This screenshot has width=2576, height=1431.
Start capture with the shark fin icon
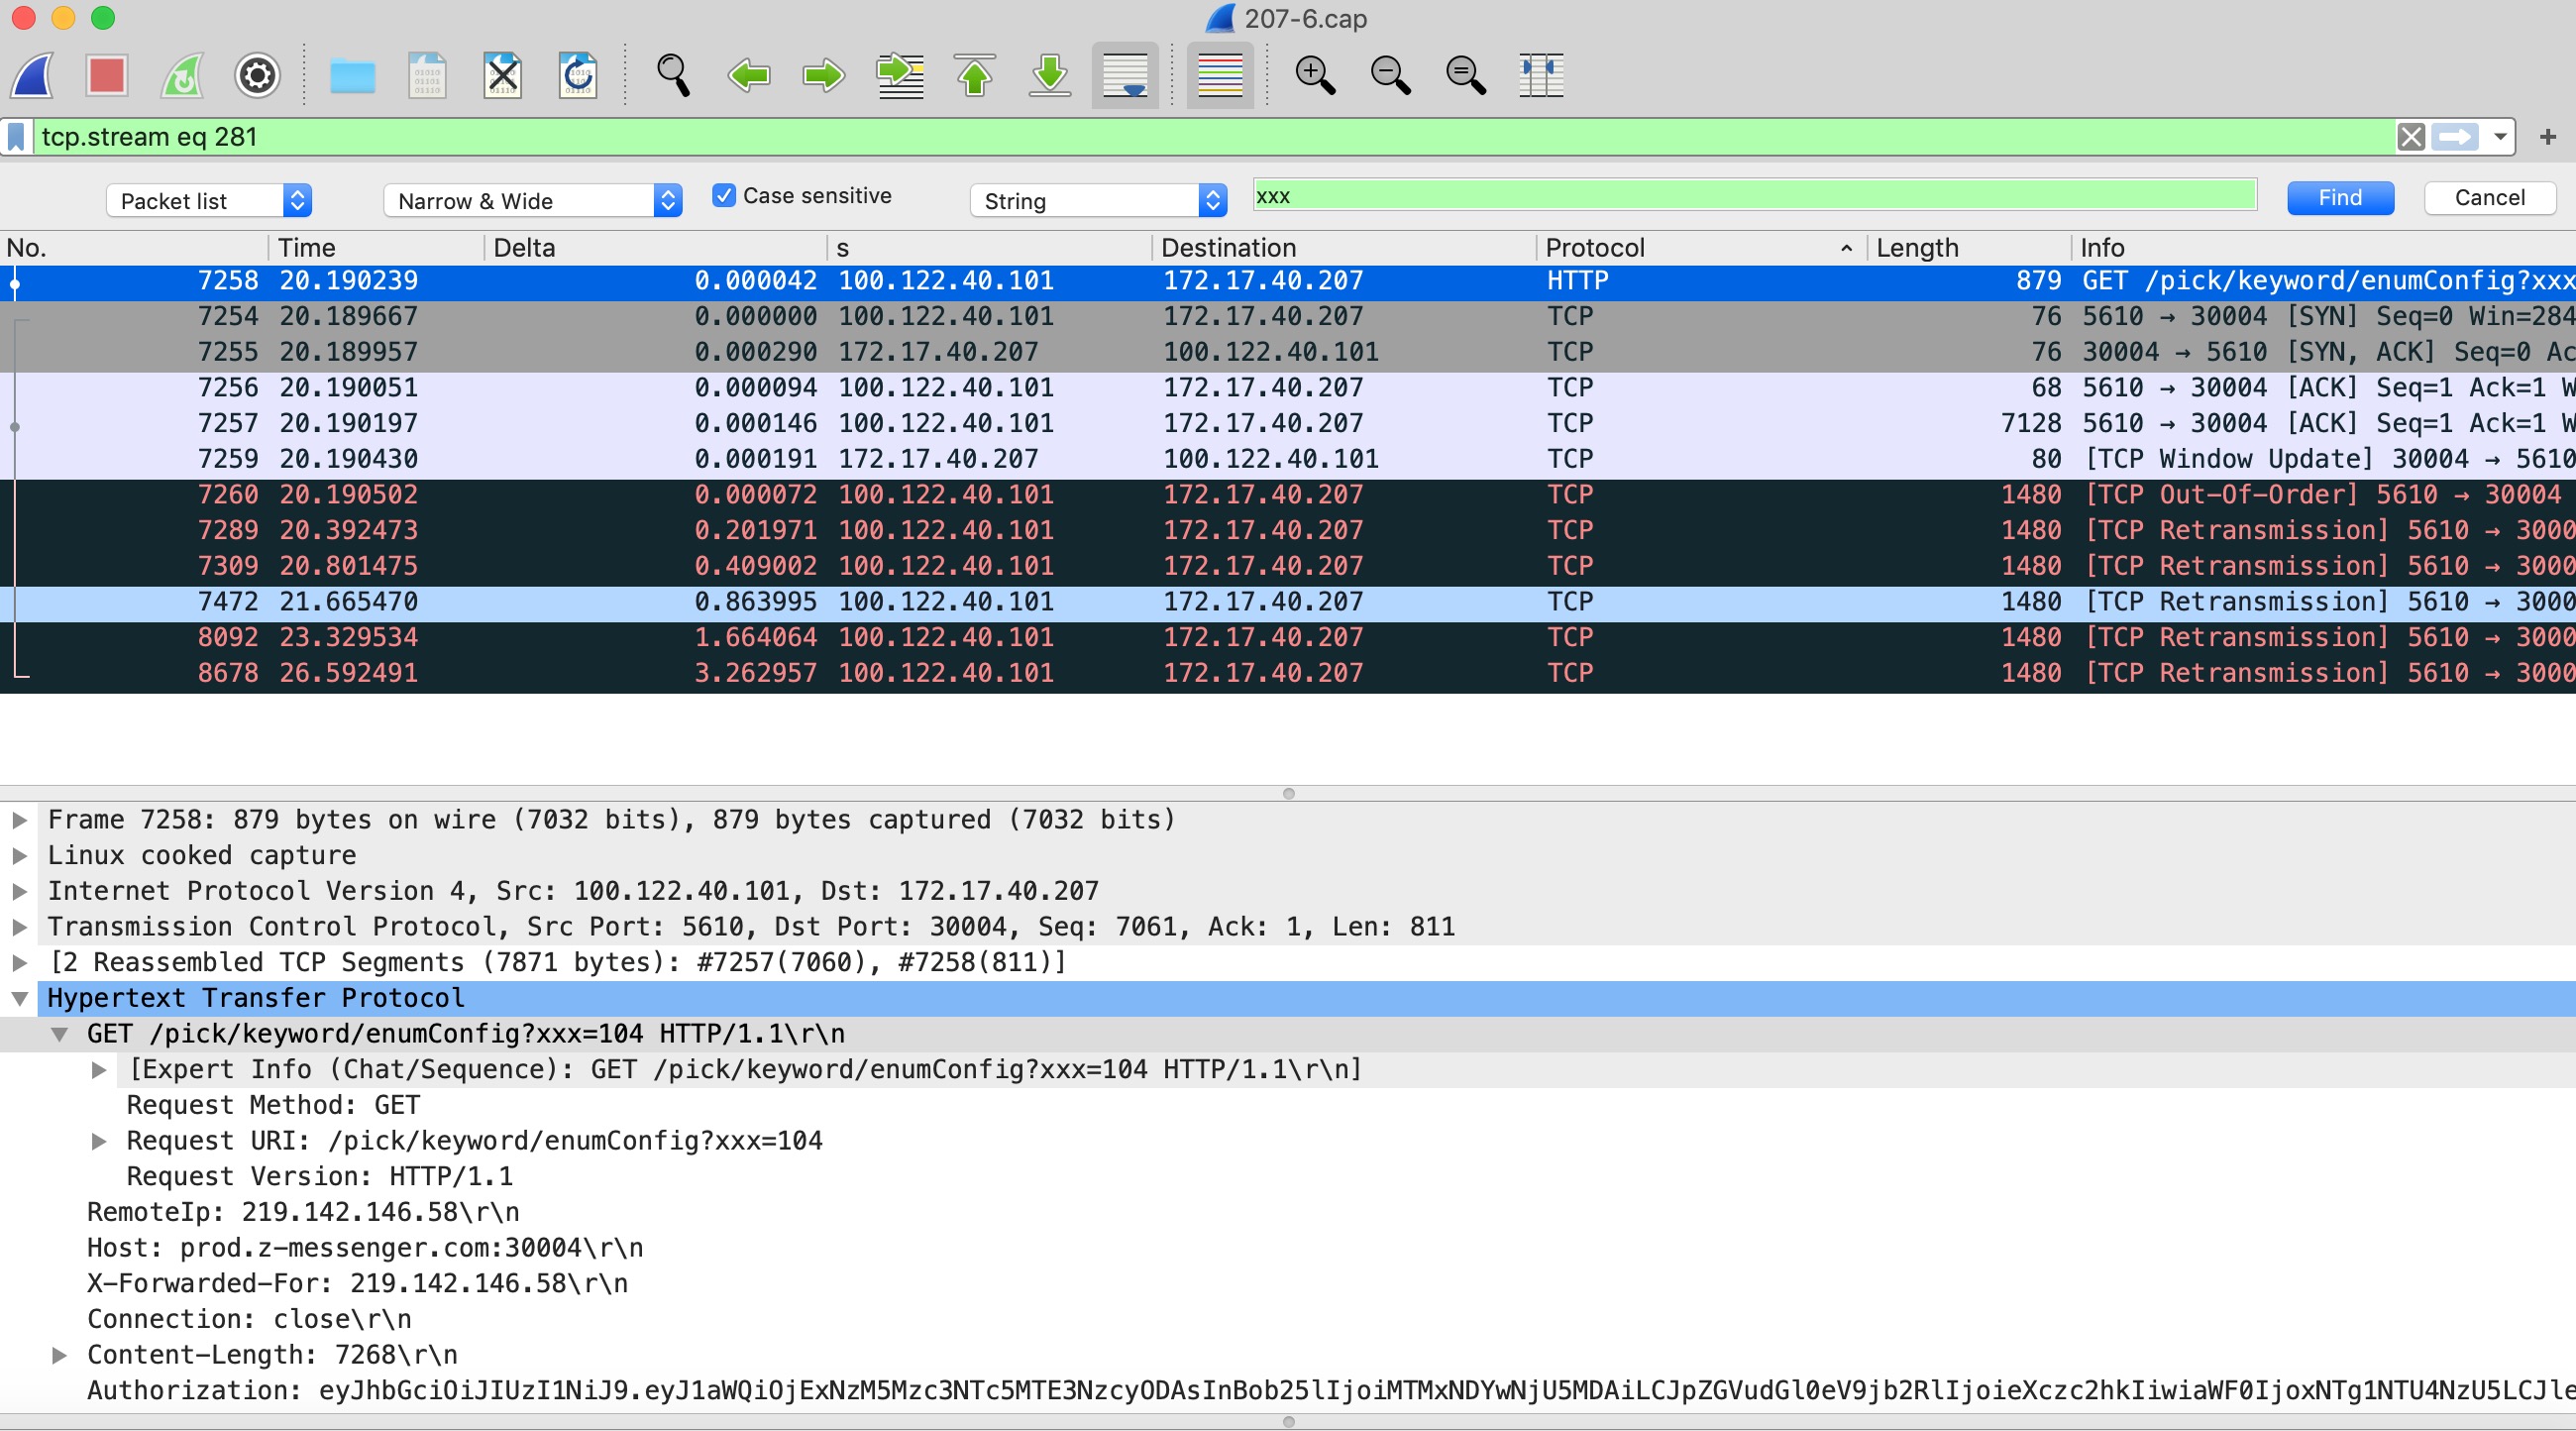[32, 75]
